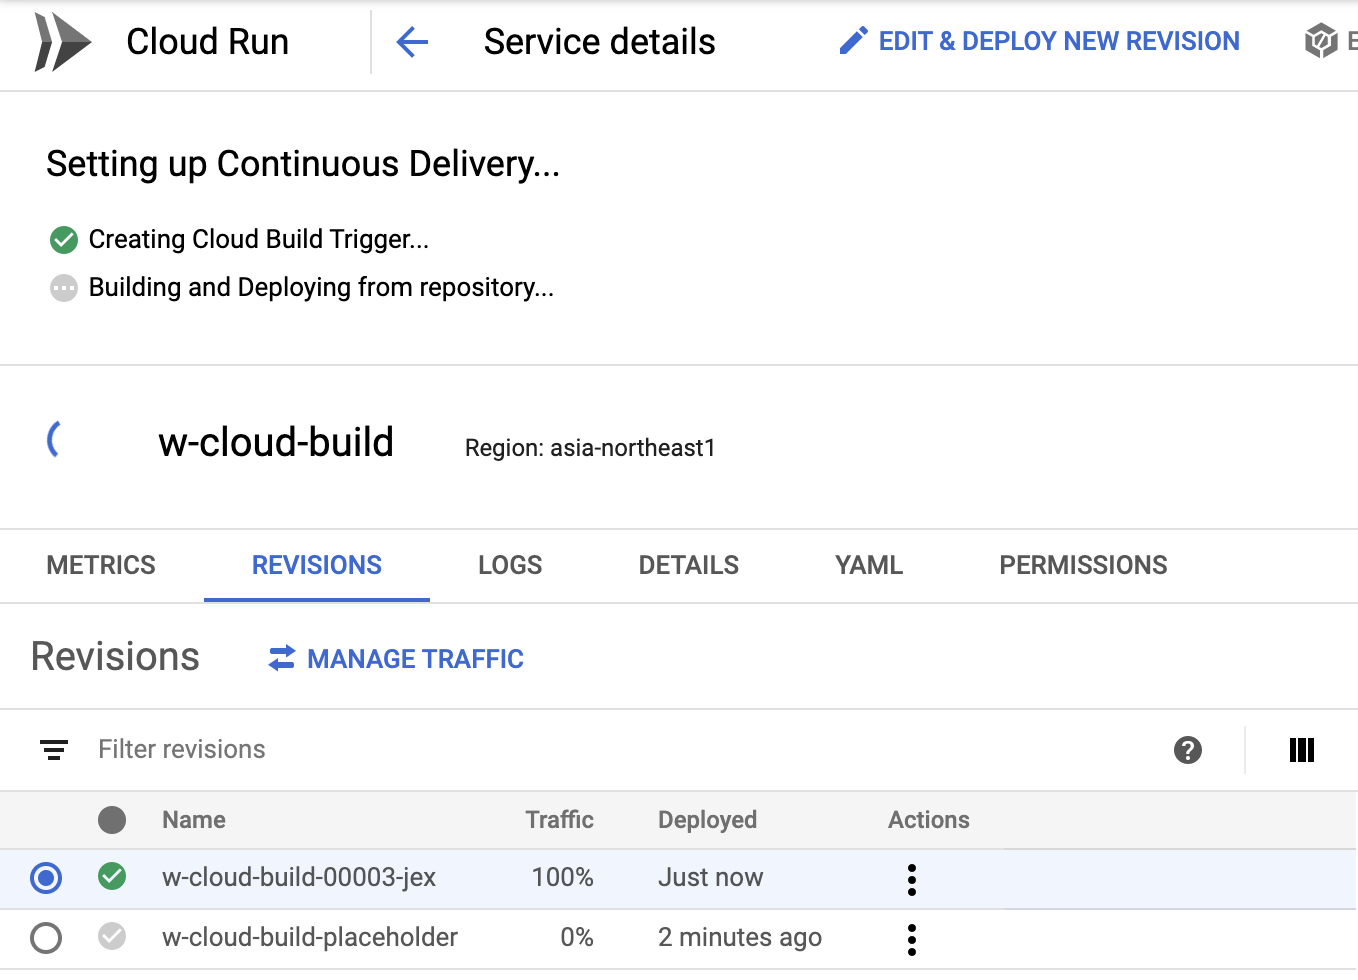Screen dimensions: 1358x980
Task: Open actions menu for w-cloud-build-placeholder
Action: (x=912, y=939)
